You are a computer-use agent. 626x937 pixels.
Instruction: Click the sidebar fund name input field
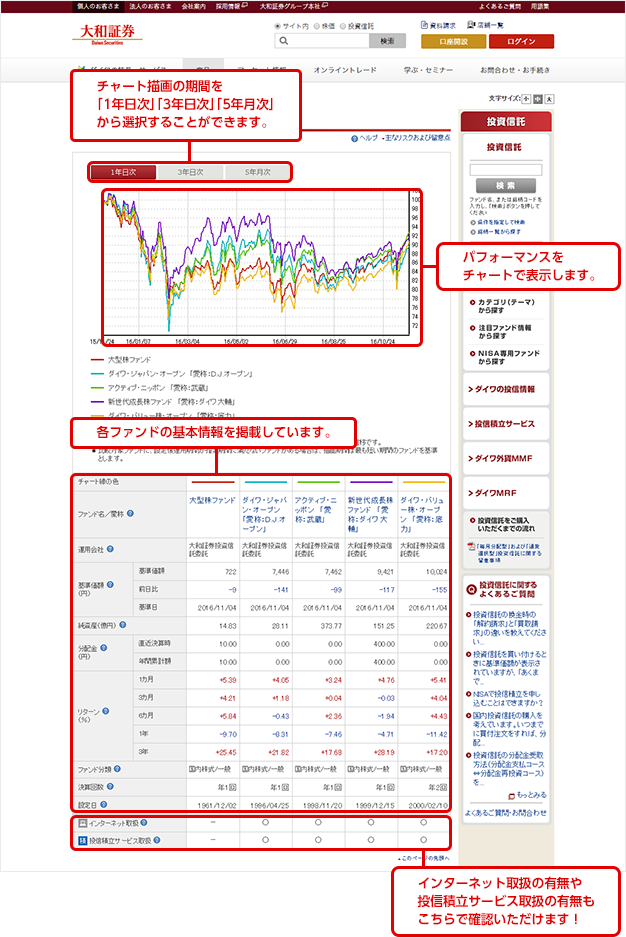[506, 170]
